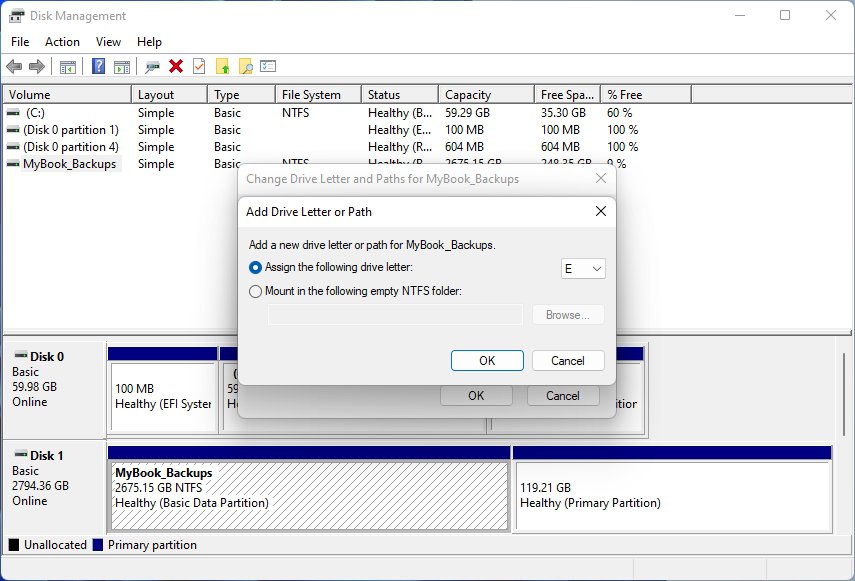The width and height of the screenshot is (855, 581).
Task: Click the blue Primary partition legend swatch
Action: (x=98, y=544)
